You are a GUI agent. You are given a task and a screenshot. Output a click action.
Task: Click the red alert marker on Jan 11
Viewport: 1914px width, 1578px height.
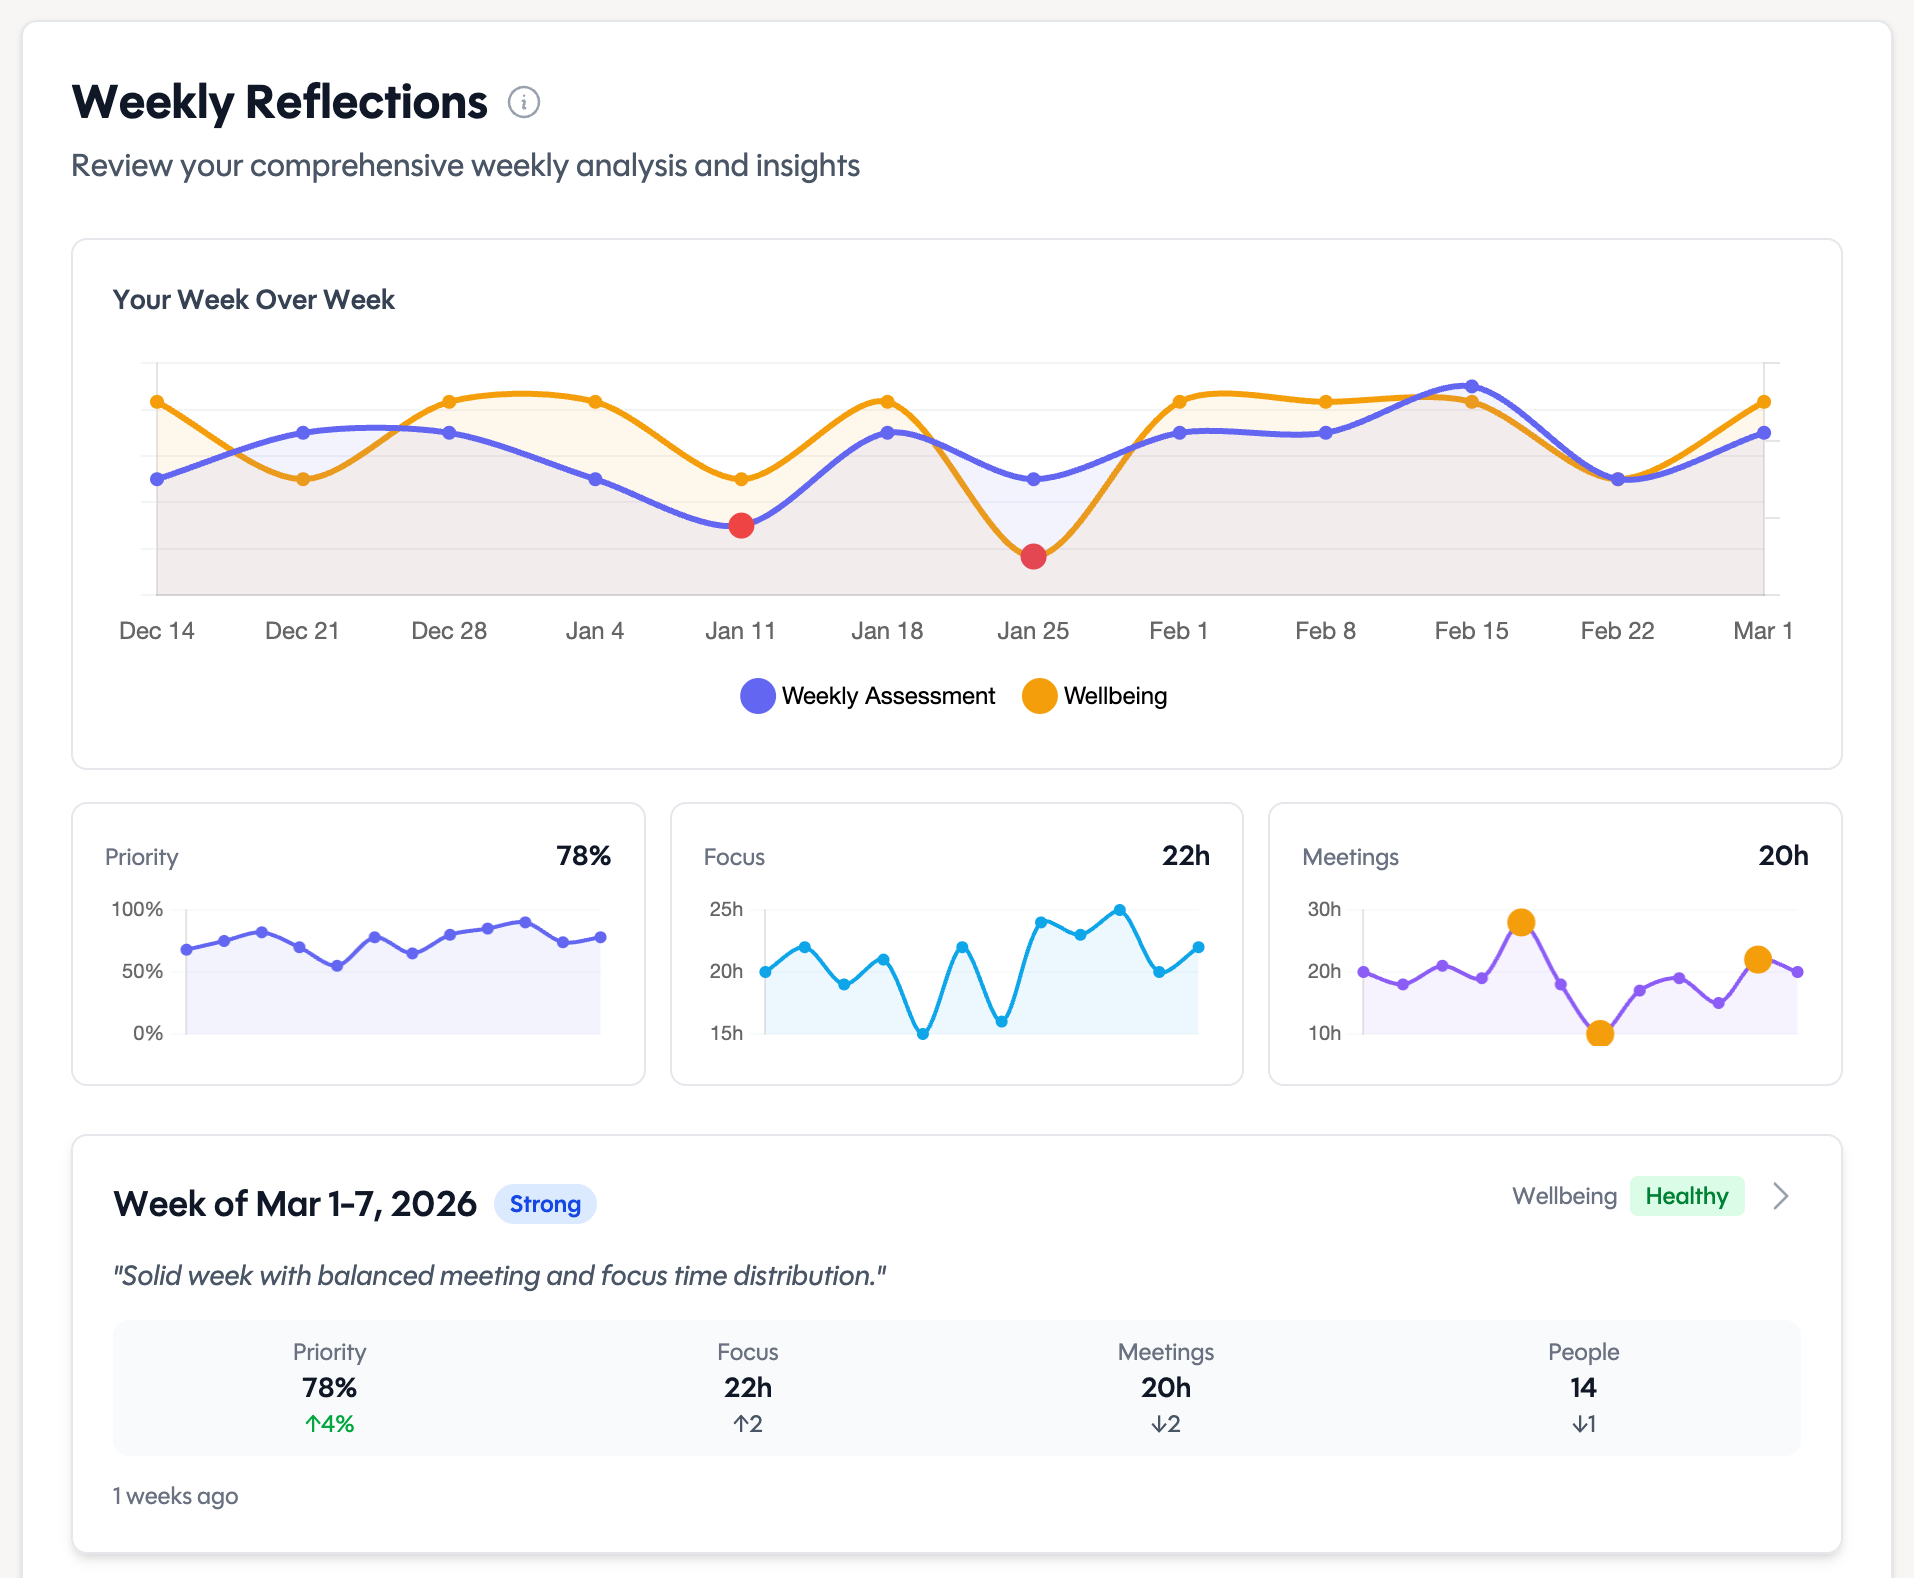(741, 525)
